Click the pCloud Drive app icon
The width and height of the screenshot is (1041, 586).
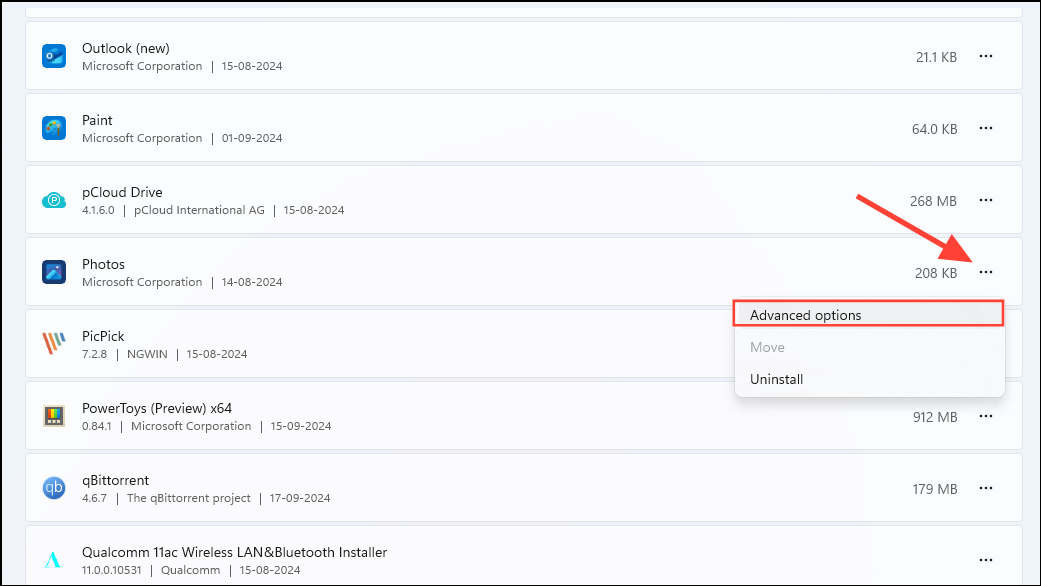54,200
